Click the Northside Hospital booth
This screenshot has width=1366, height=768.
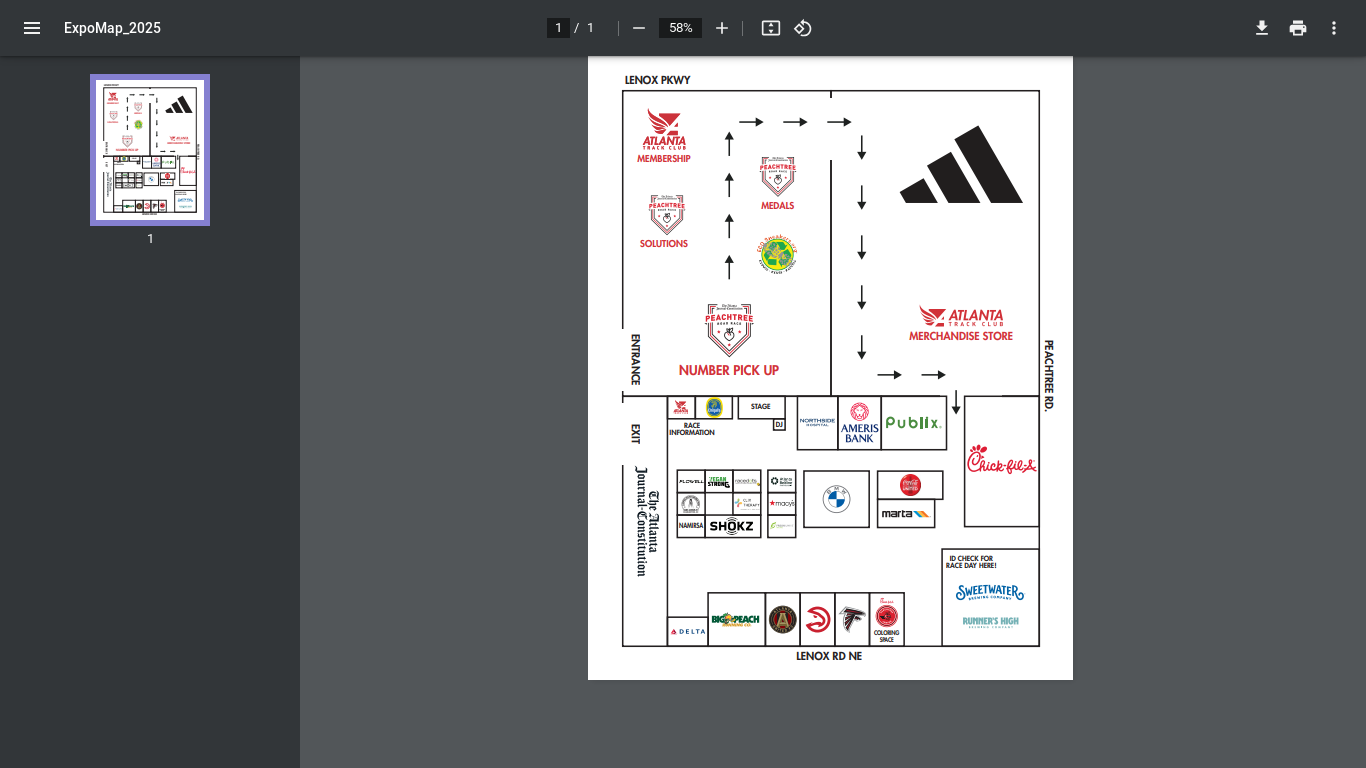pyautogui.click(x=817, y=423)
